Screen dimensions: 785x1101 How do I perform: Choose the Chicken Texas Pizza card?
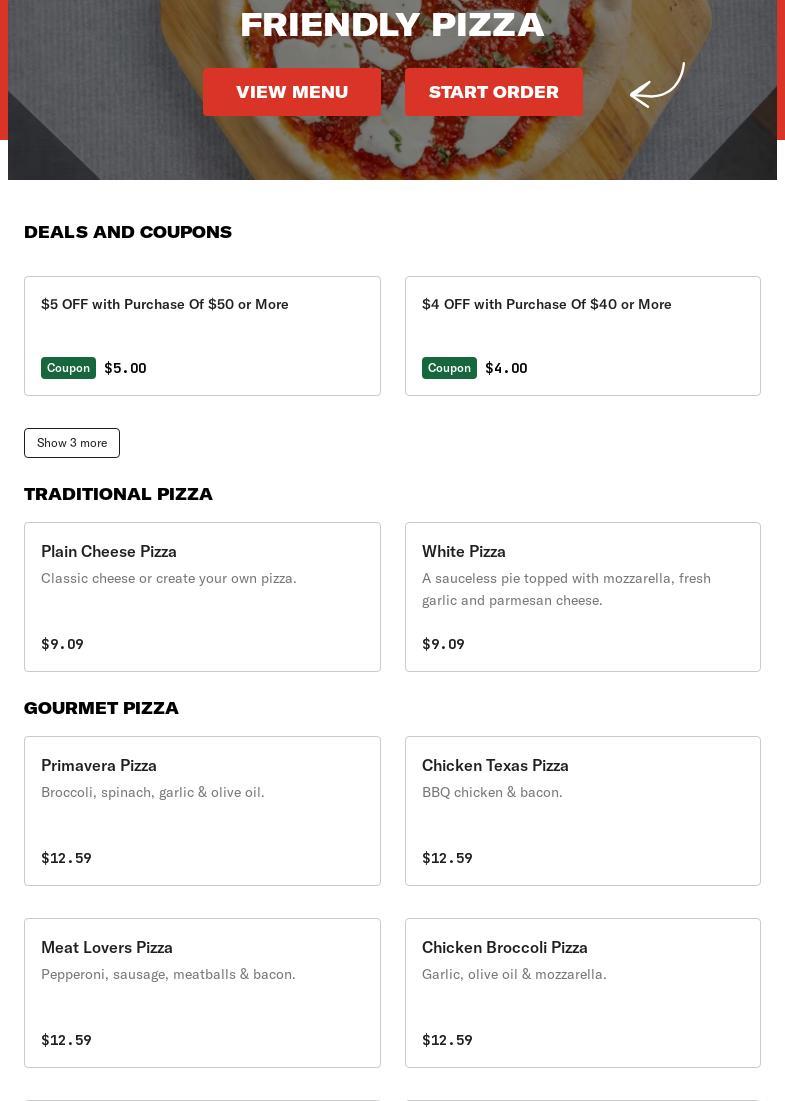[x=583, y=811]
